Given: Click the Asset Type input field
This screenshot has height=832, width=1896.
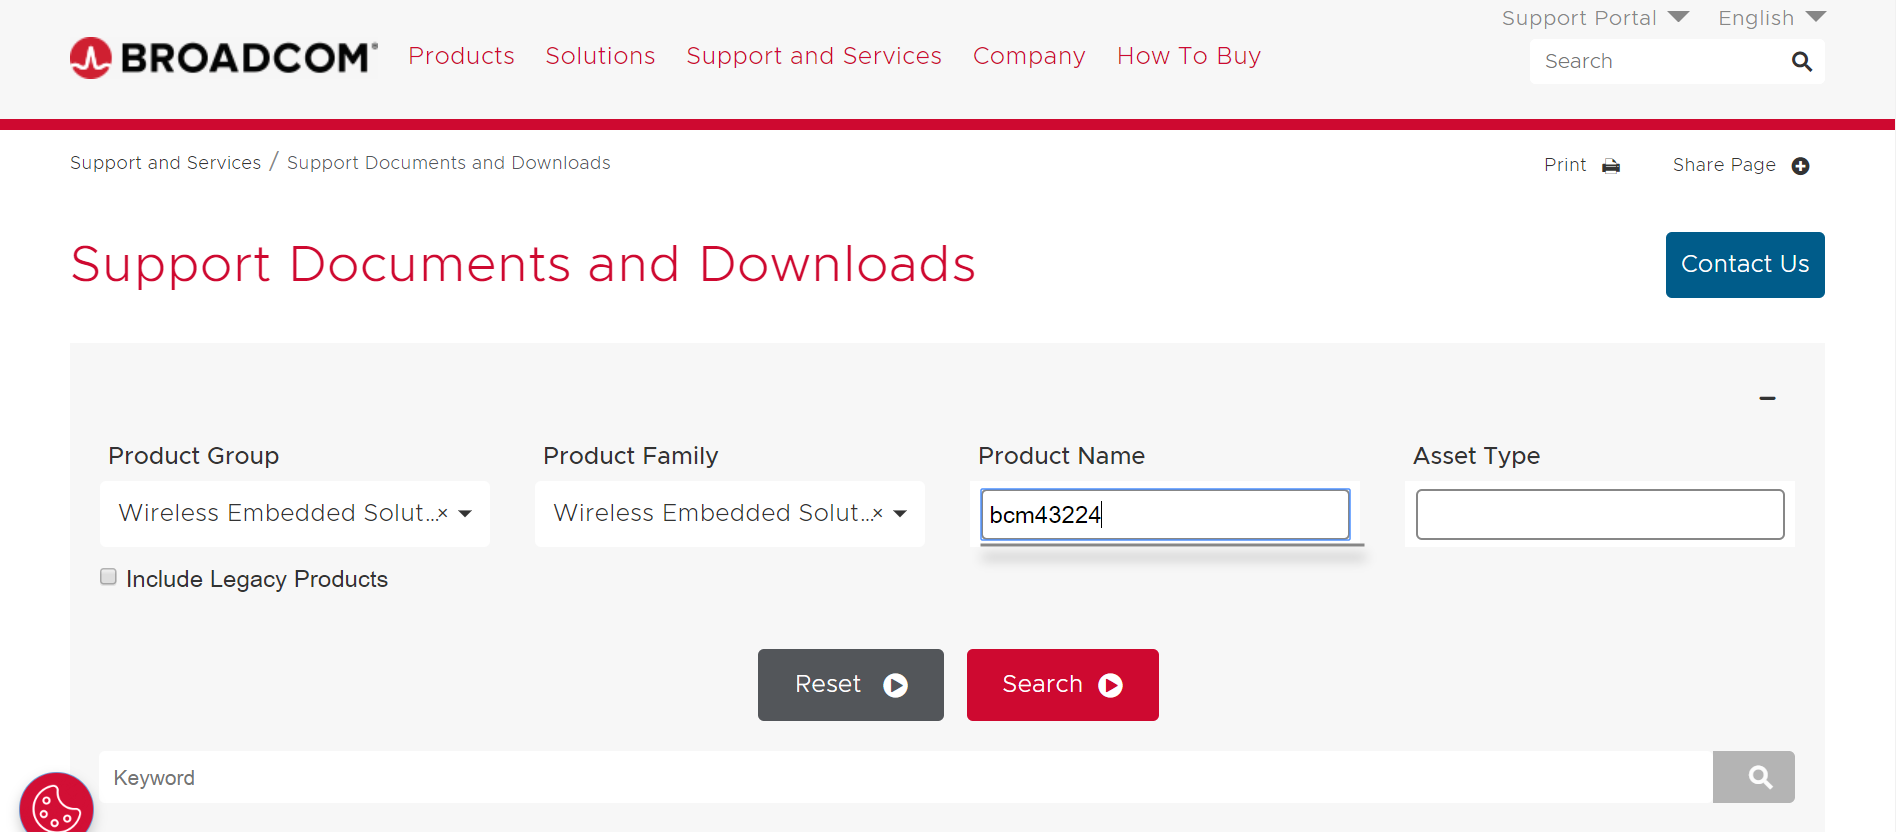Looking at the screenshot, I should tap(1599, 515).
